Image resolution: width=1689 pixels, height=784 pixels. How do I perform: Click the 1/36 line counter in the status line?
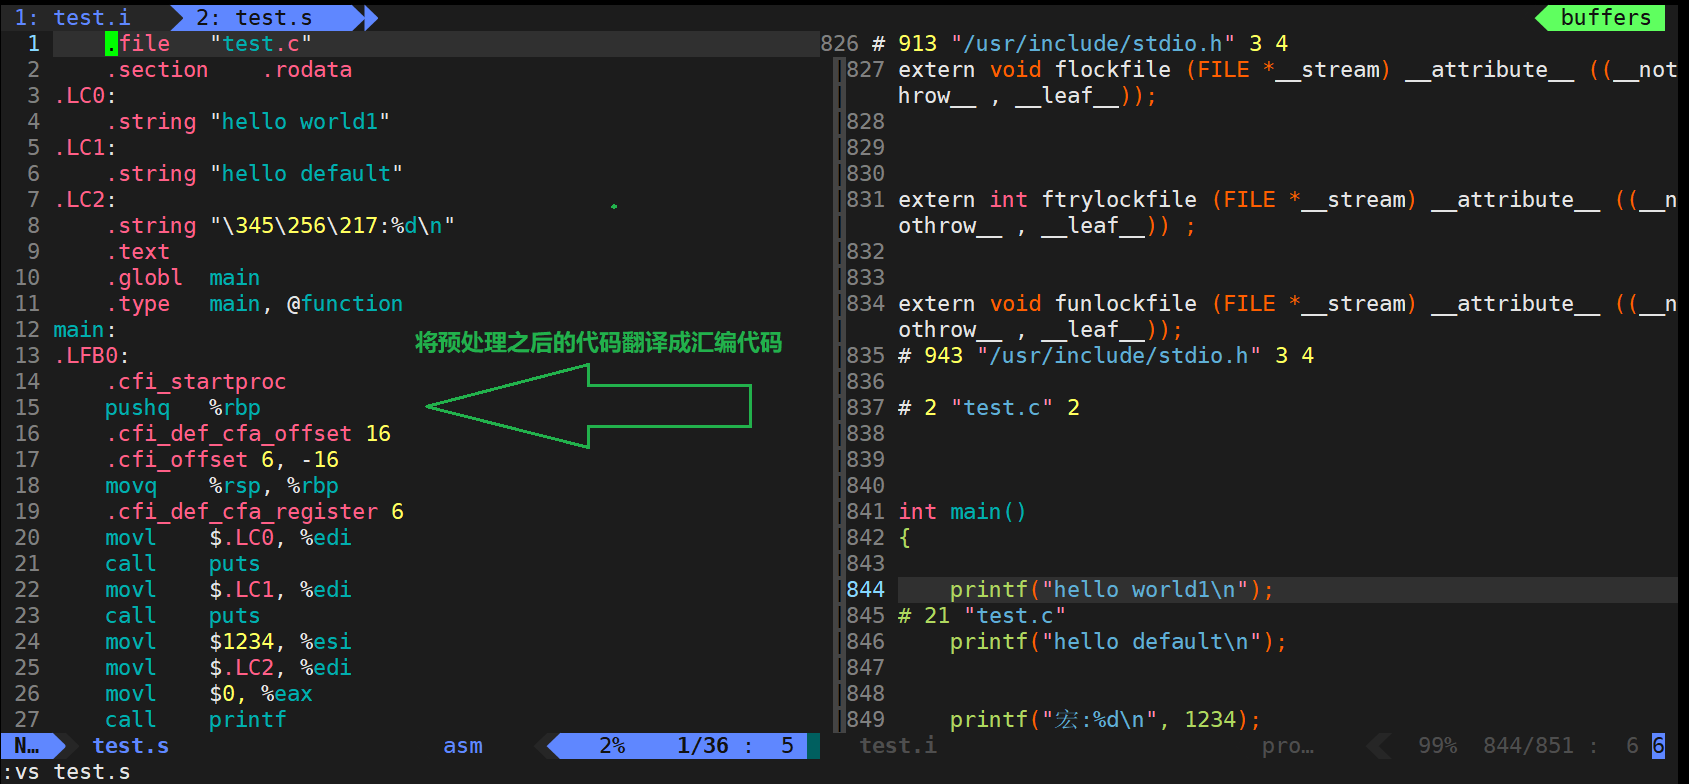point(703,745)
